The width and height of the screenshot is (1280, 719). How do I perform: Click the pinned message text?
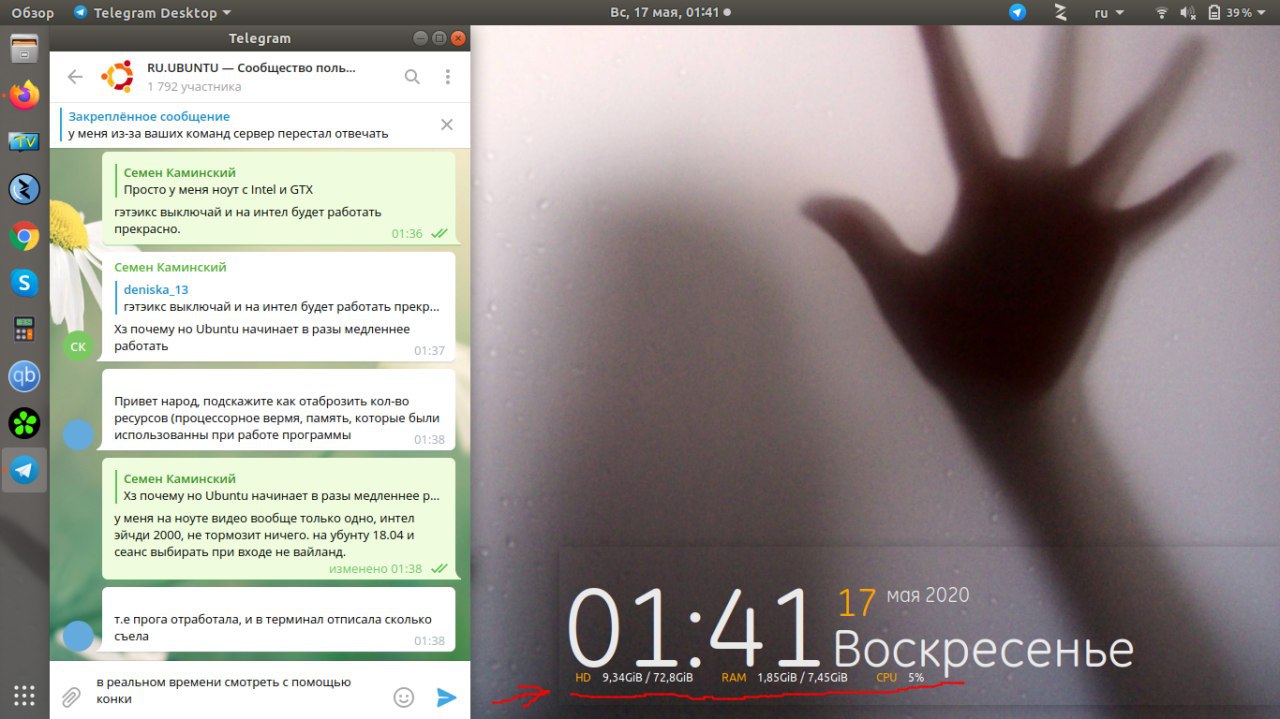click(228, 133)
